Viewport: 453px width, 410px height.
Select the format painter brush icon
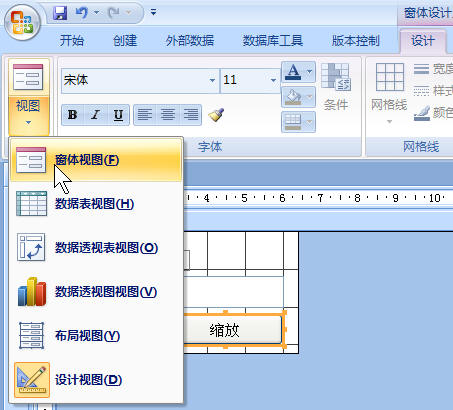click(216, 115)
